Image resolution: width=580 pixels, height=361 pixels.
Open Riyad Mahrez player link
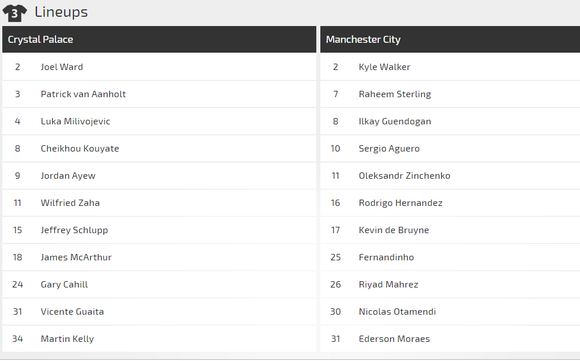click(388, 284)
